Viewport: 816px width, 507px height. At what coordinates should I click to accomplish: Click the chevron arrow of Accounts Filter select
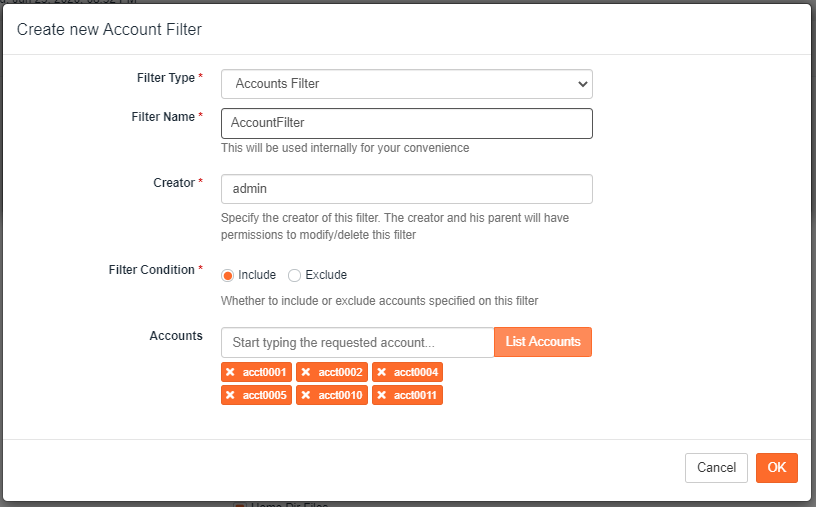(x=582, y=84)
